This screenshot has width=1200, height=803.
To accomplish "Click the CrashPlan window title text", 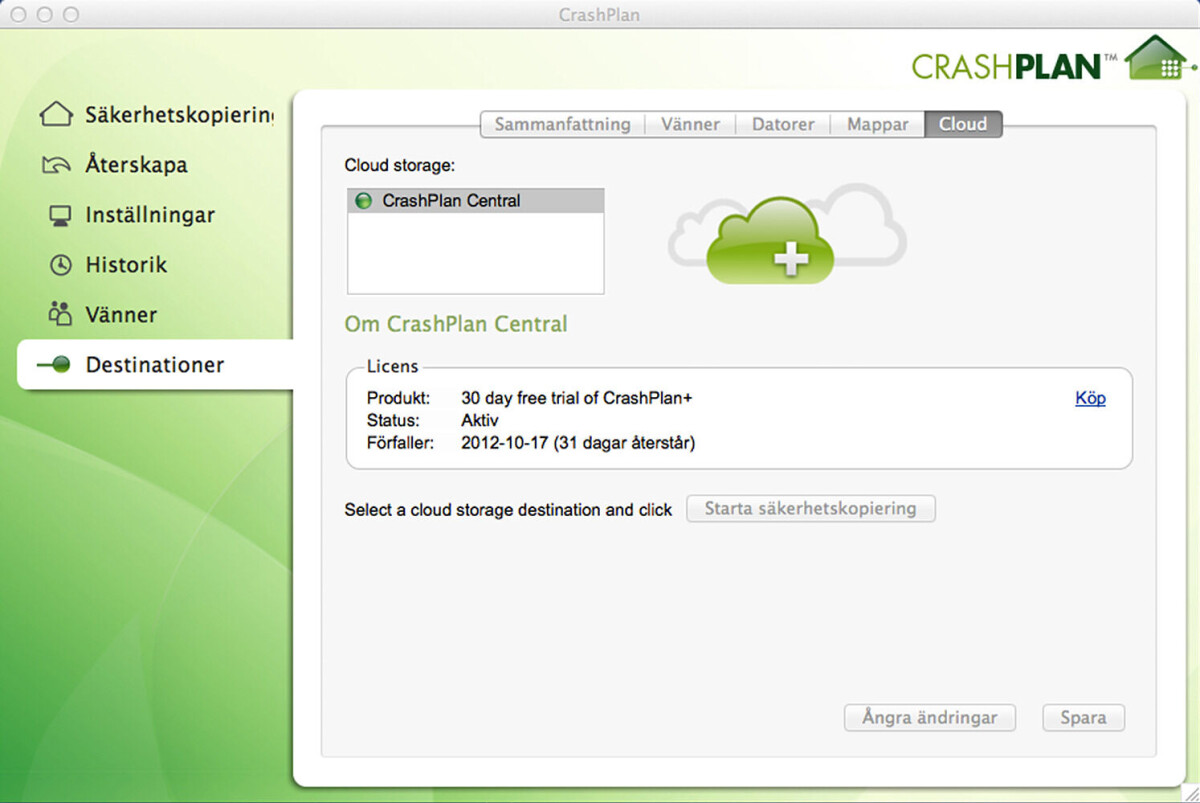I will click(x=599, y=15).
